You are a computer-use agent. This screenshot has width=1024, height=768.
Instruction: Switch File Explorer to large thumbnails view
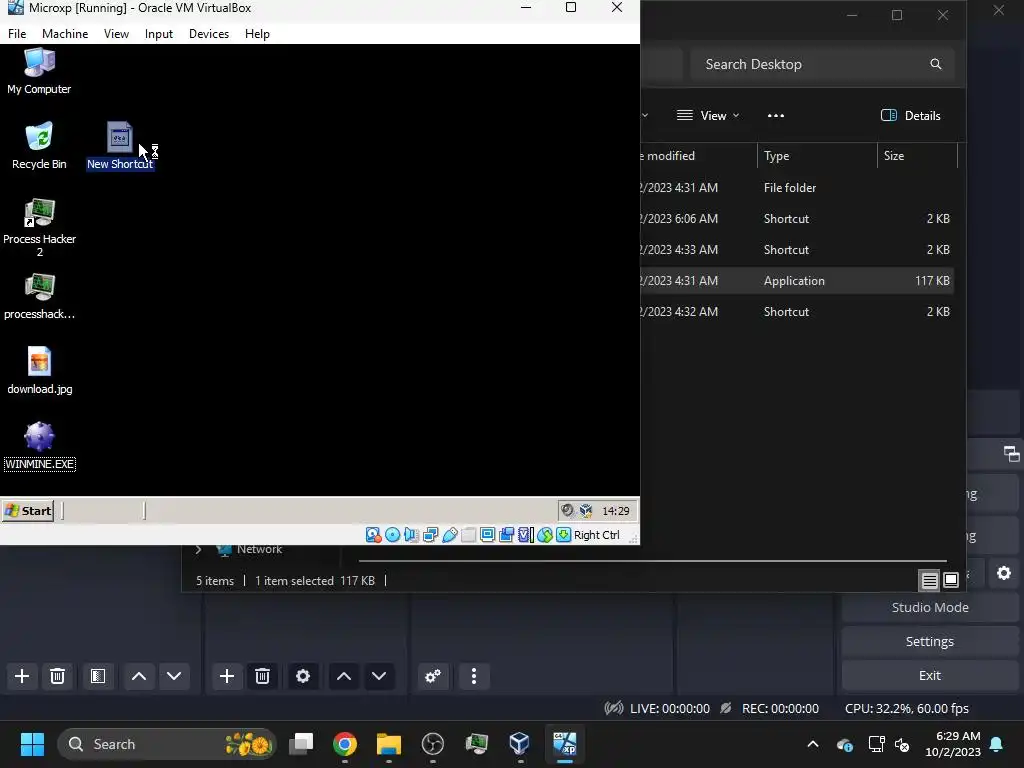click(951, 580)
